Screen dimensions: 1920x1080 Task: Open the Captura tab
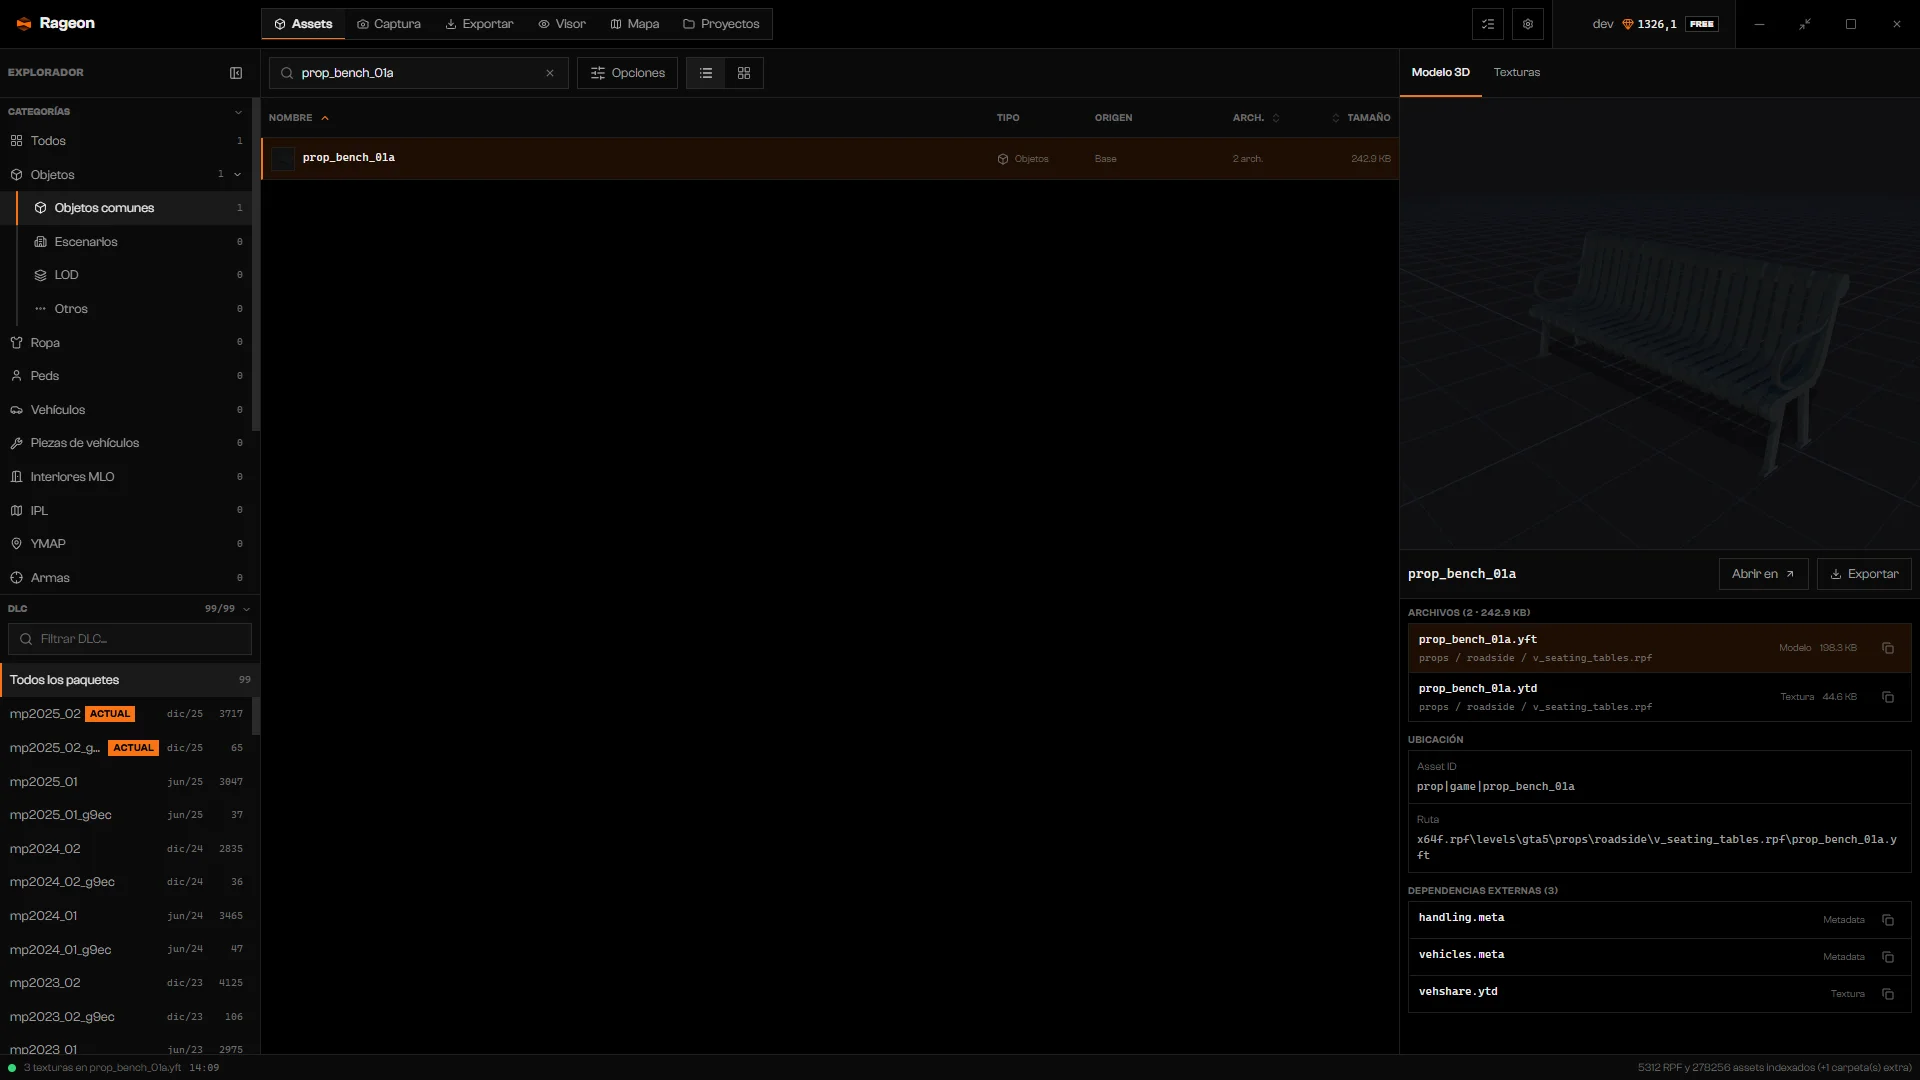click(389, 24)
